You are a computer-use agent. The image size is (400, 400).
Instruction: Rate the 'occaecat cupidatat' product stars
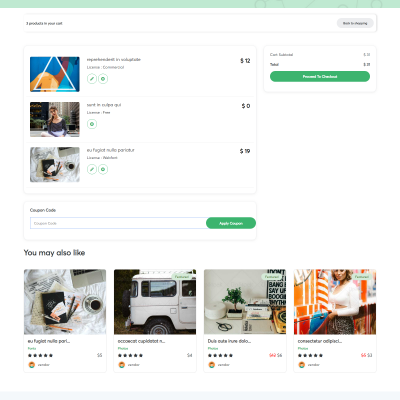(130, 355)
